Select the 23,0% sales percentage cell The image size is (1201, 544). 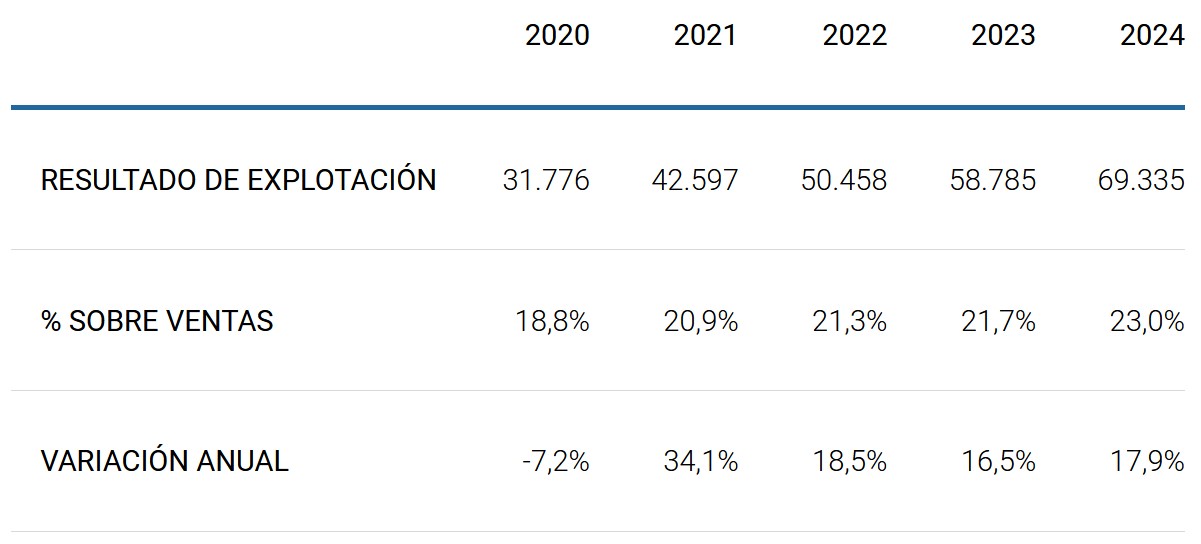1147,321
